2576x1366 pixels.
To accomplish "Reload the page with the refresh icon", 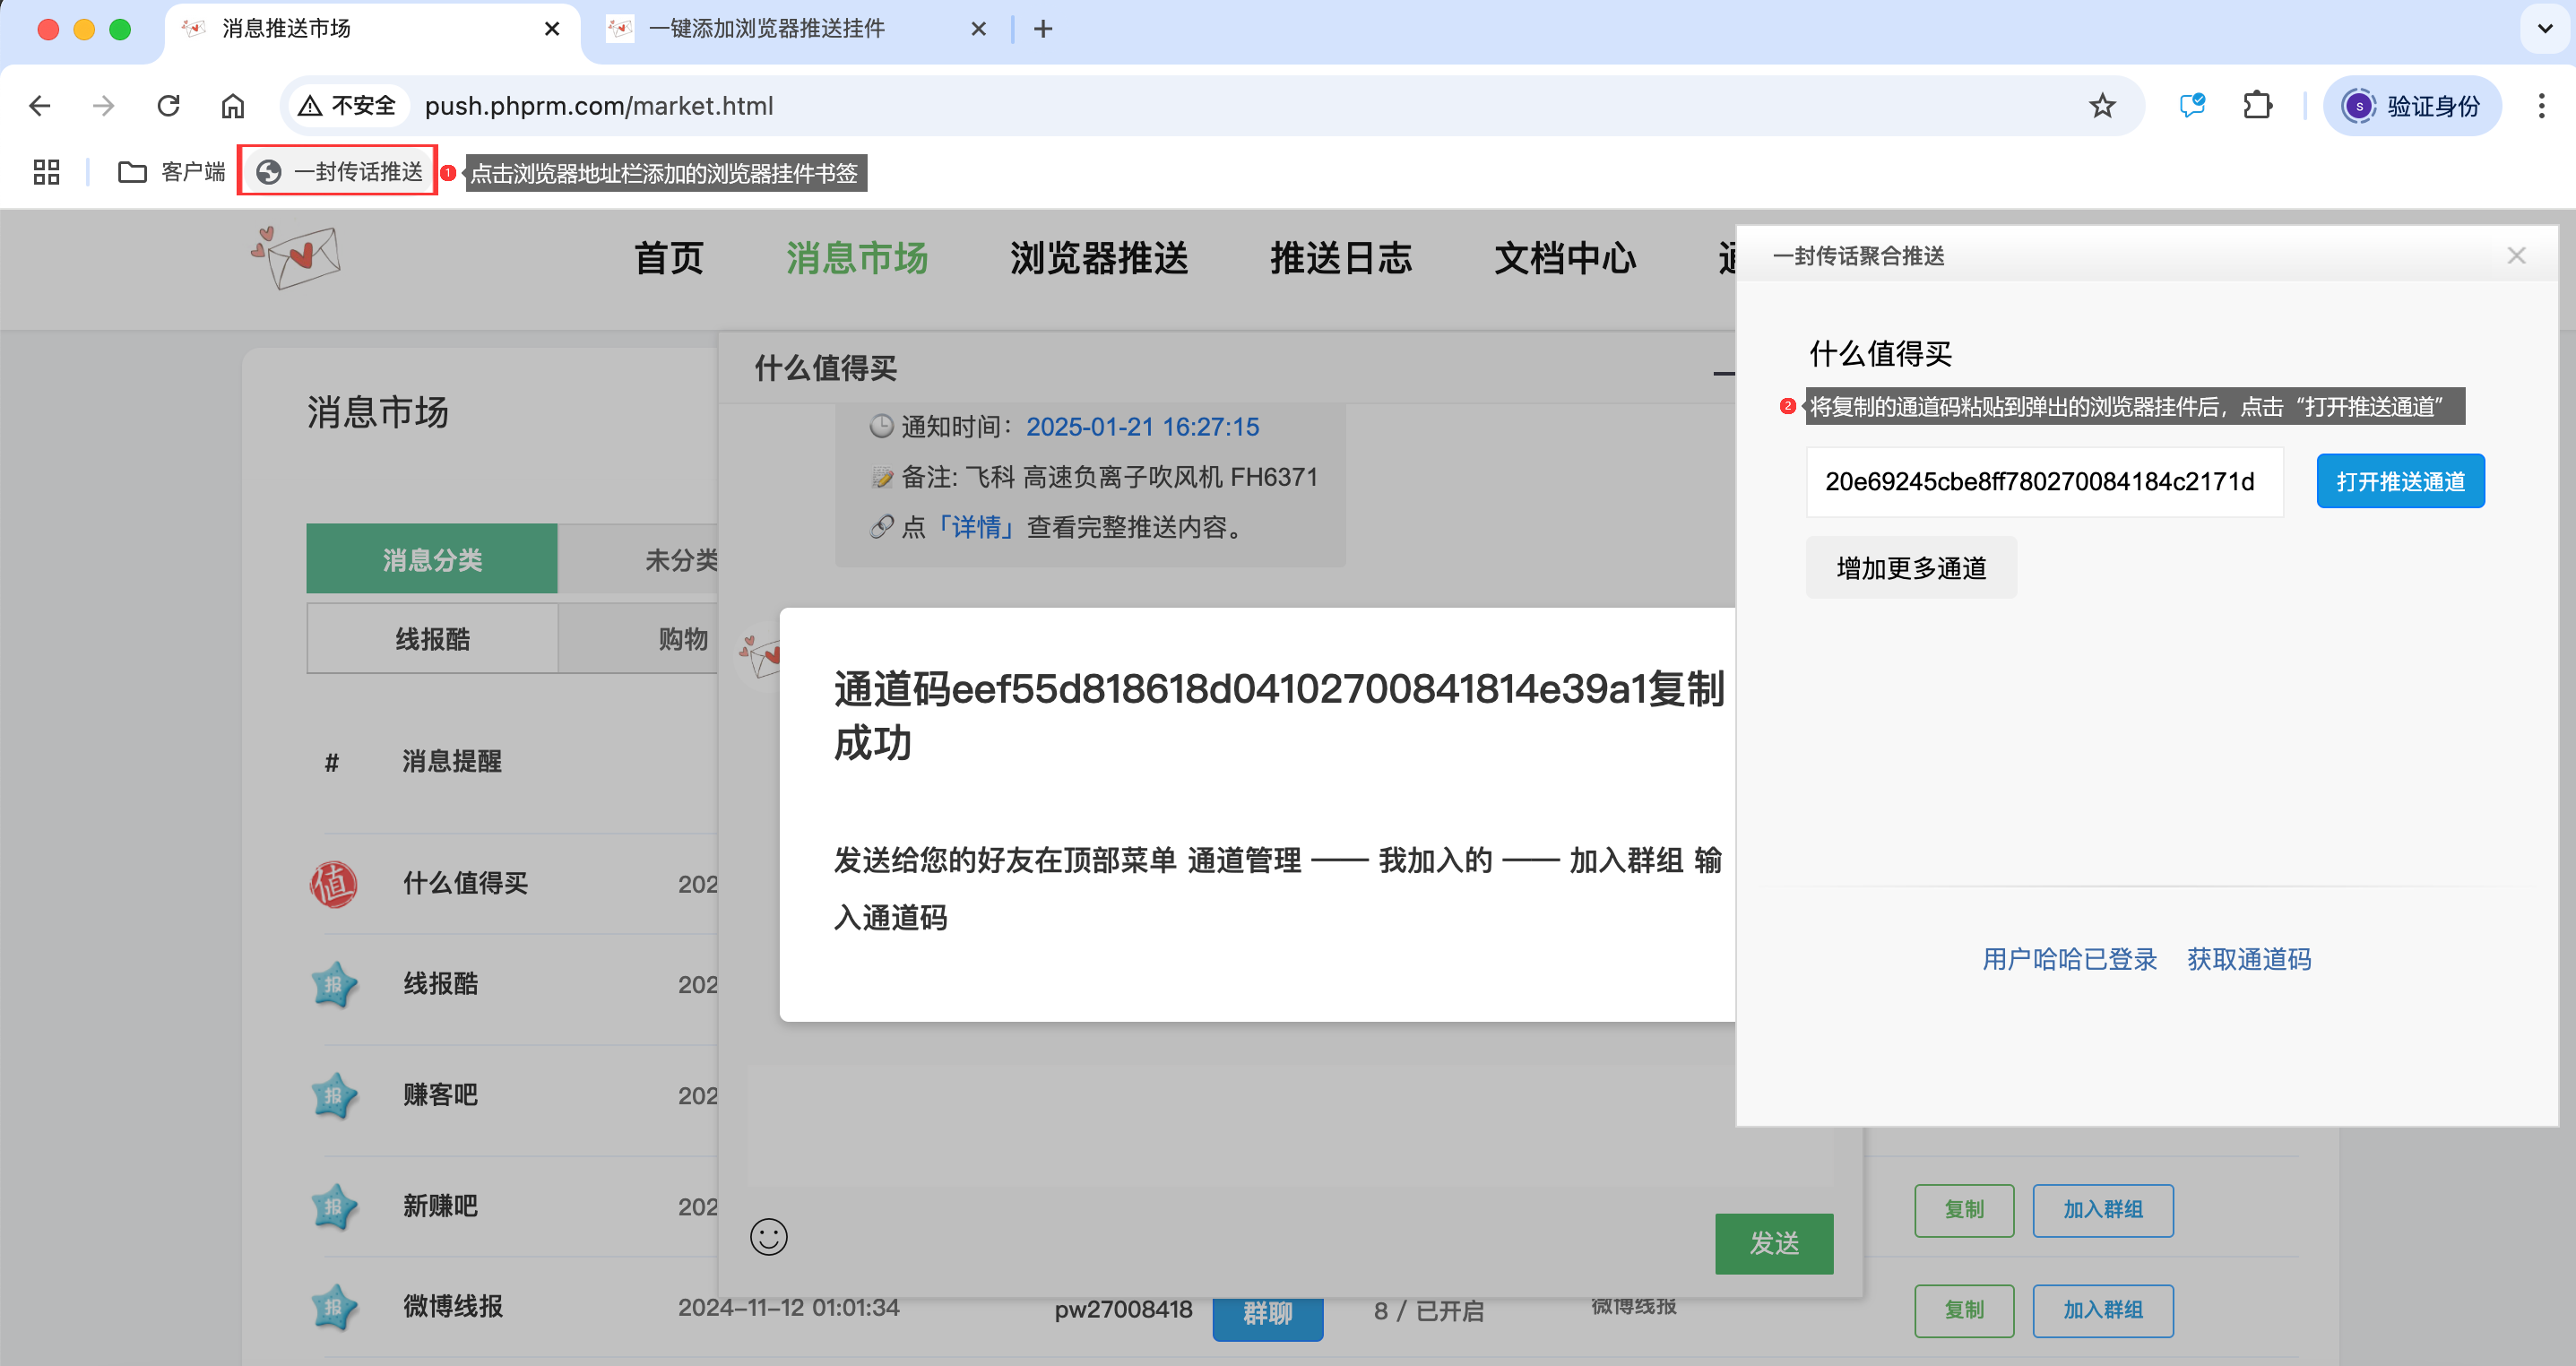I will point(168,106).
